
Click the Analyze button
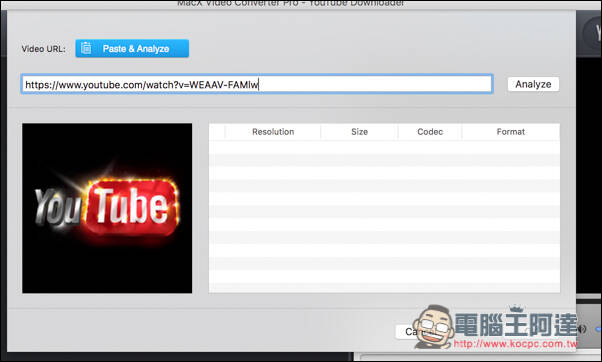[x=533, y=84]
